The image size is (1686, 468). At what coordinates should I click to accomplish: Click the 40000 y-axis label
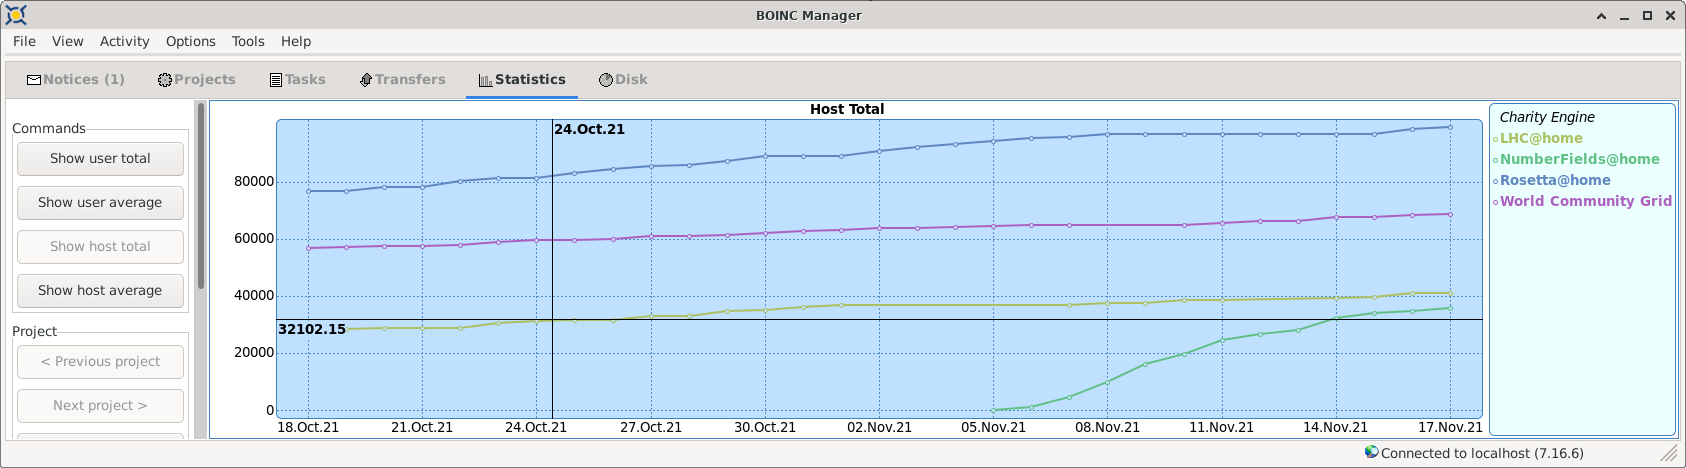[254, 295]
